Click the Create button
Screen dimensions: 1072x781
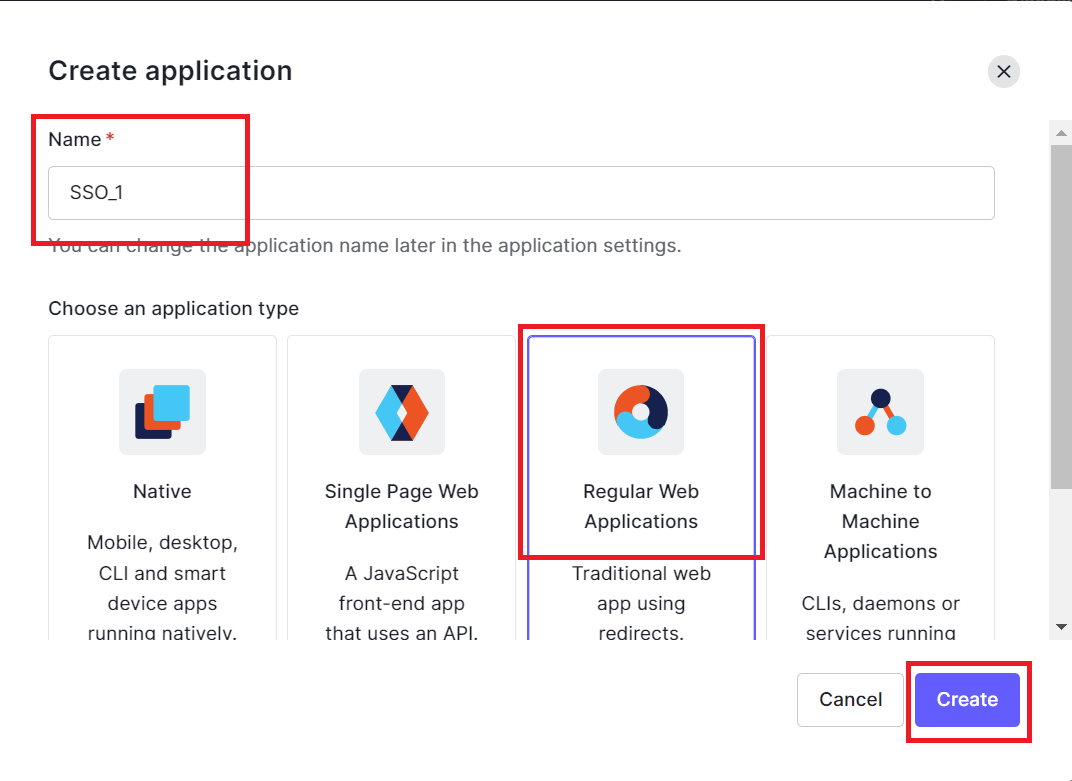(966, 700)
